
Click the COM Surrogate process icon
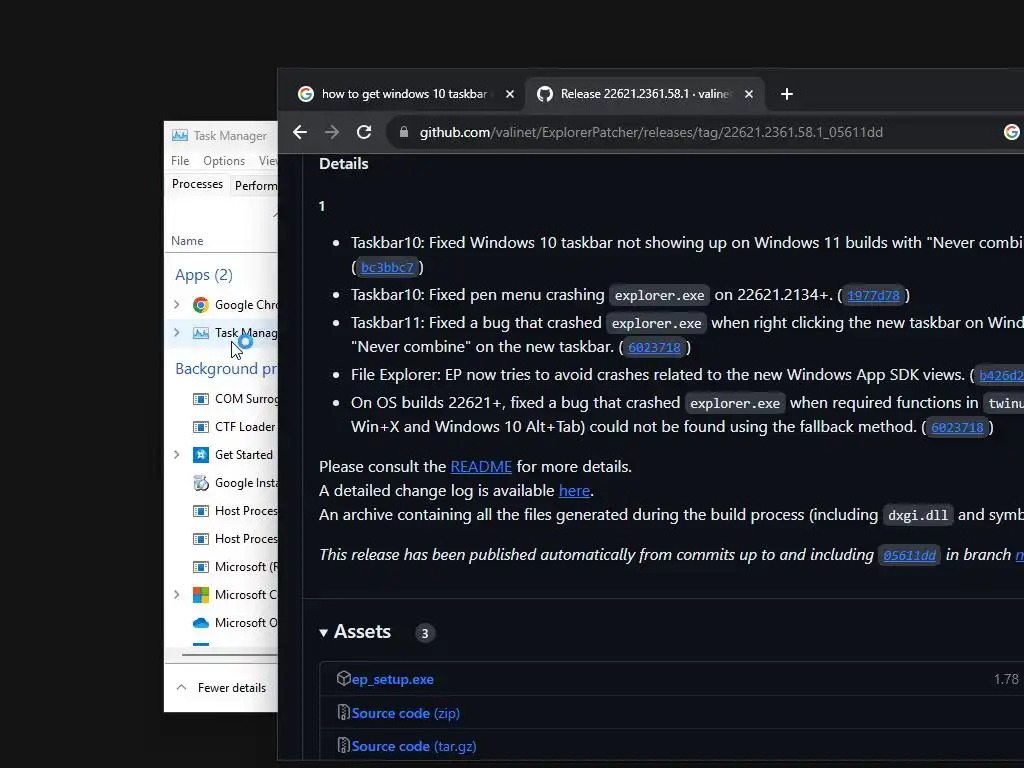point(200,399)
